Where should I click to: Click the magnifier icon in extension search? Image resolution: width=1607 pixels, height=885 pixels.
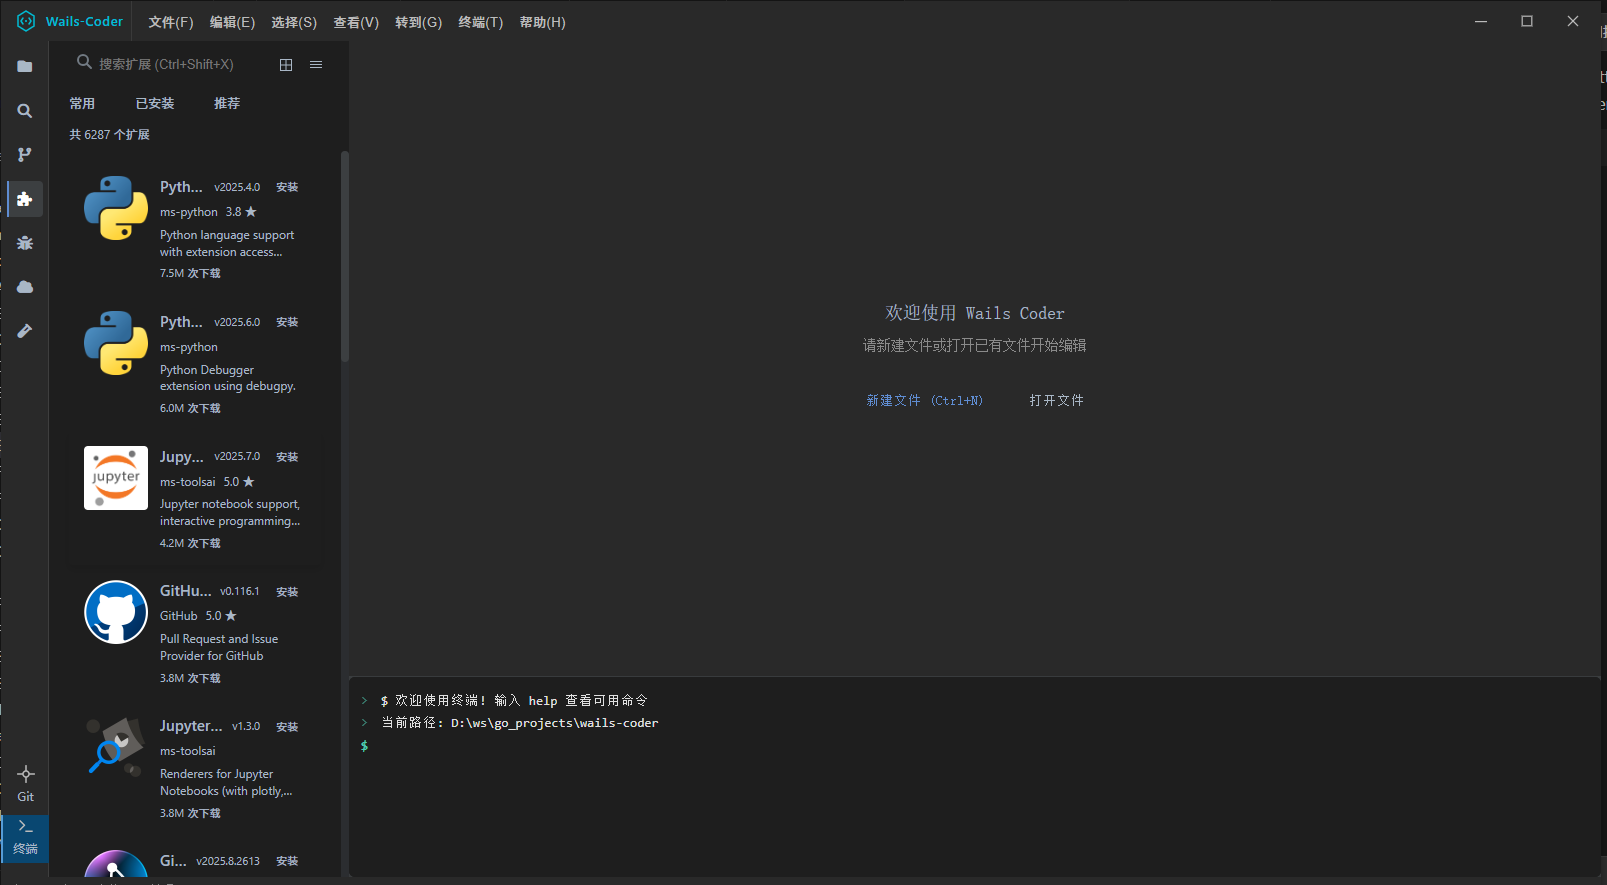(84, 62)
